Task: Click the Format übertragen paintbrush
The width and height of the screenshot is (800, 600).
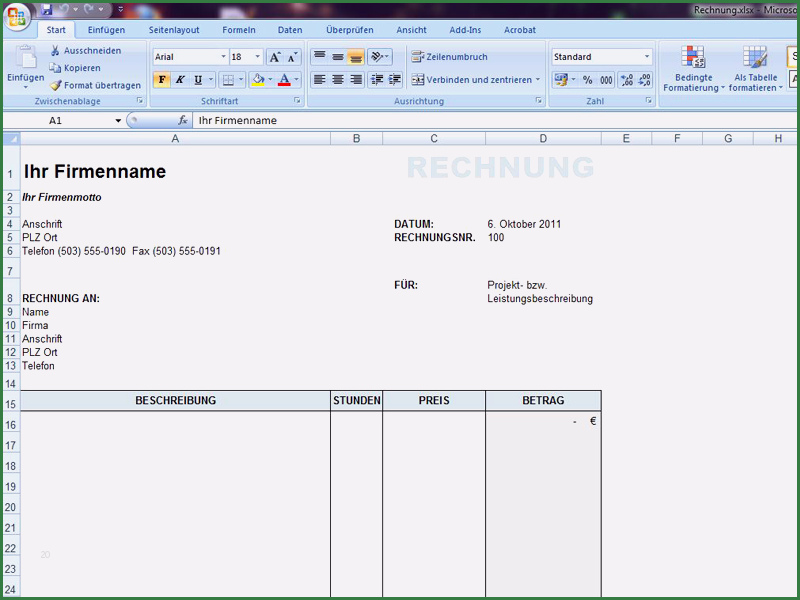Action: click(x=56, y=86)
